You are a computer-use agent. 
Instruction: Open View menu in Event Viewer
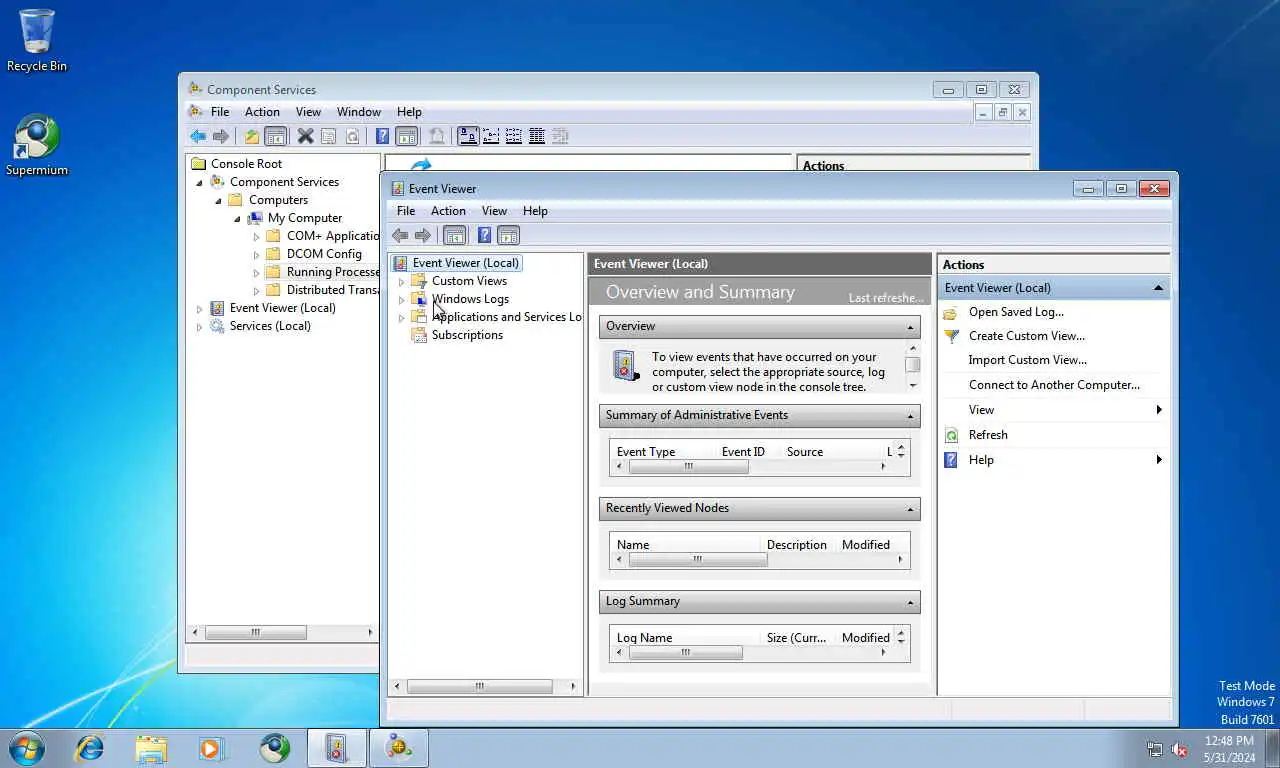point(494,211)
